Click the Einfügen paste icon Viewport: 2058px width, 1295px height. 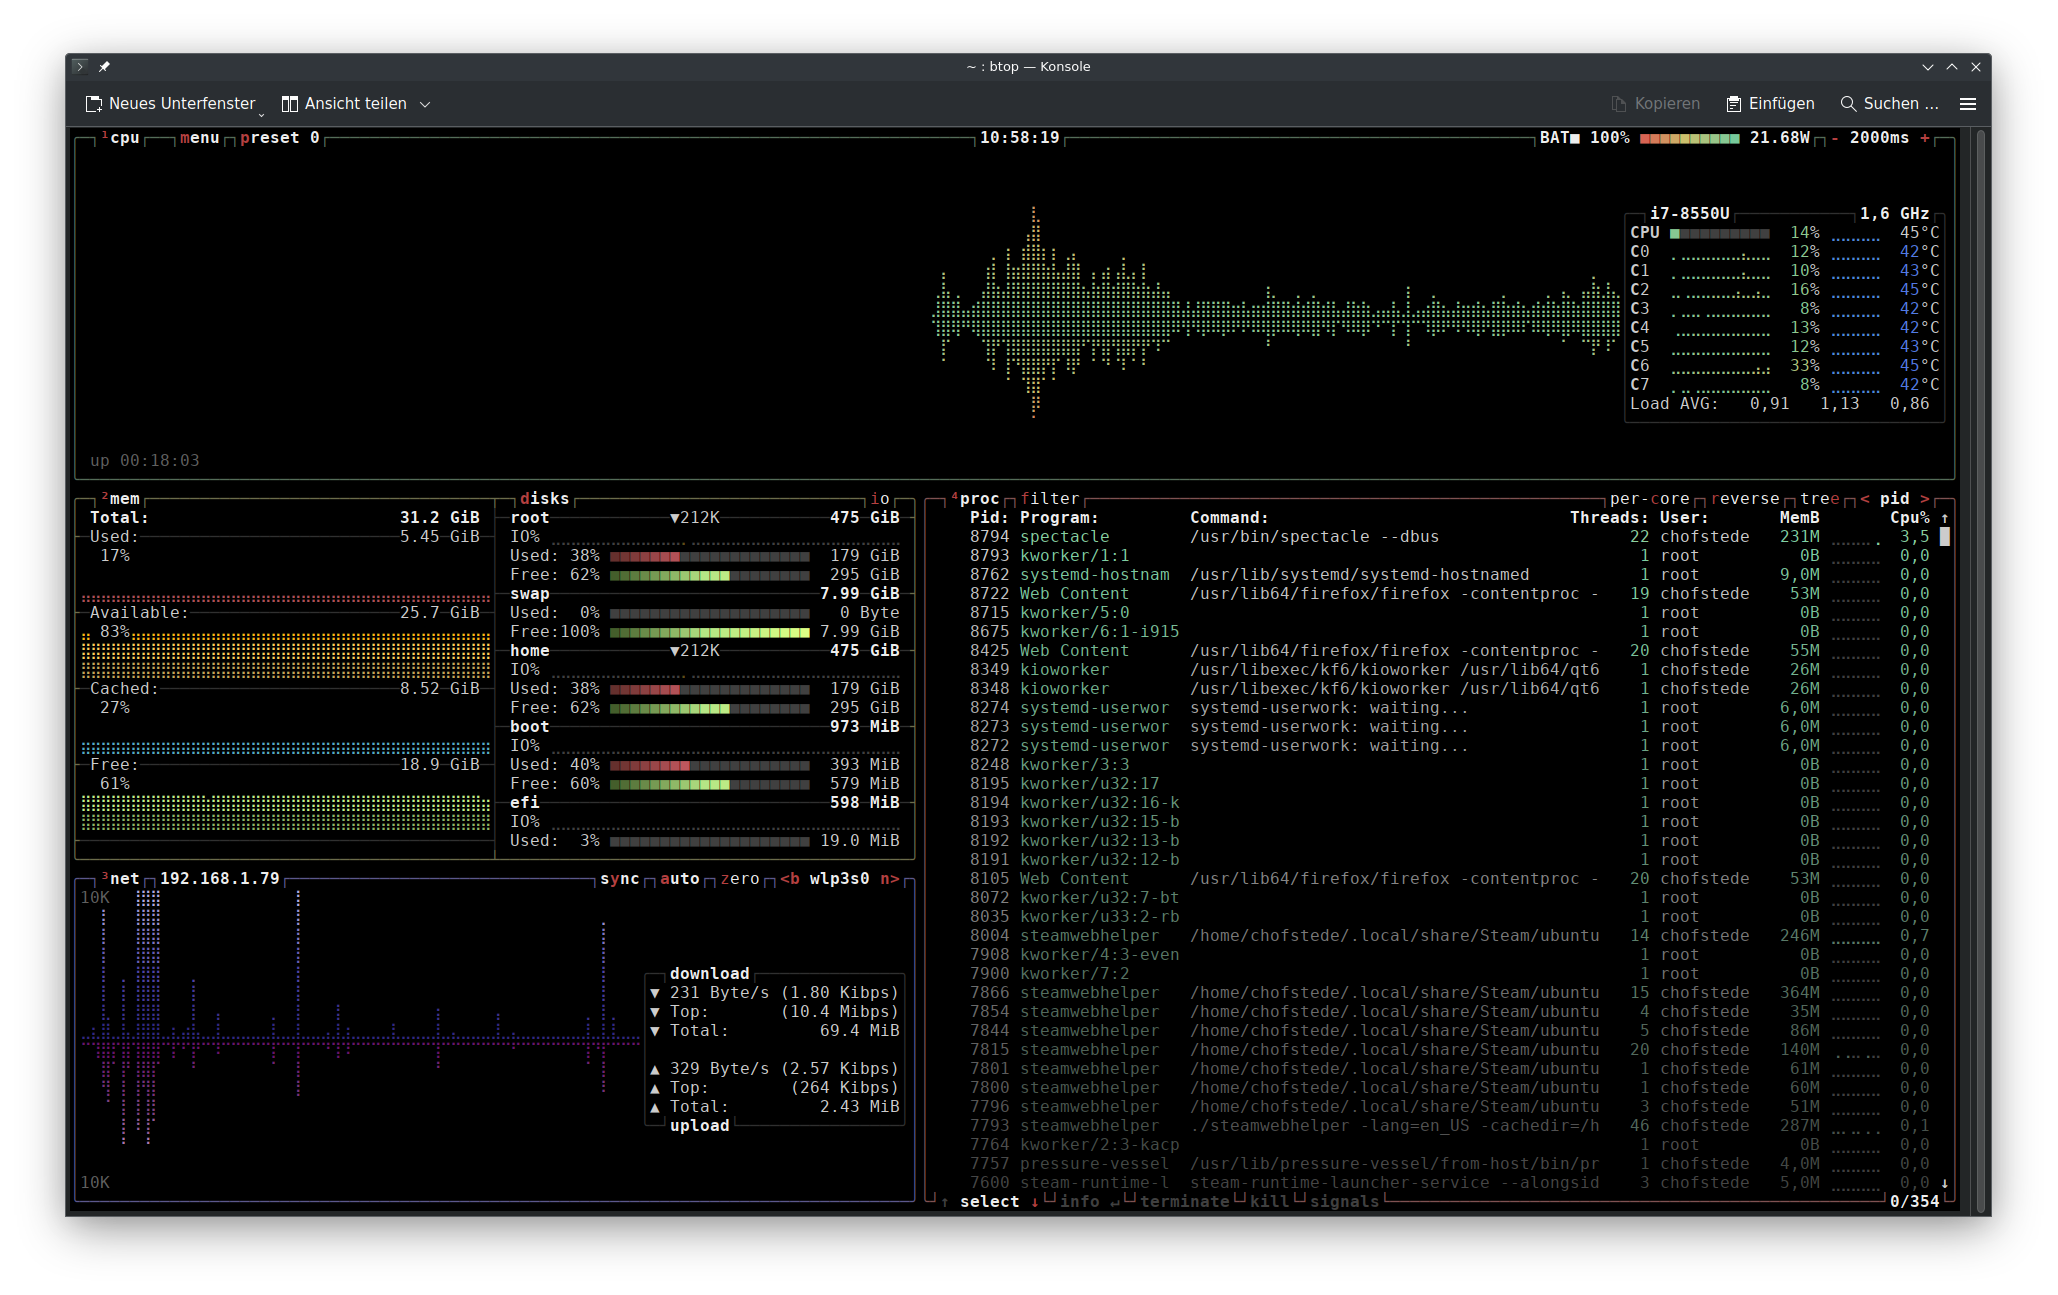(x=1734, y=104)
